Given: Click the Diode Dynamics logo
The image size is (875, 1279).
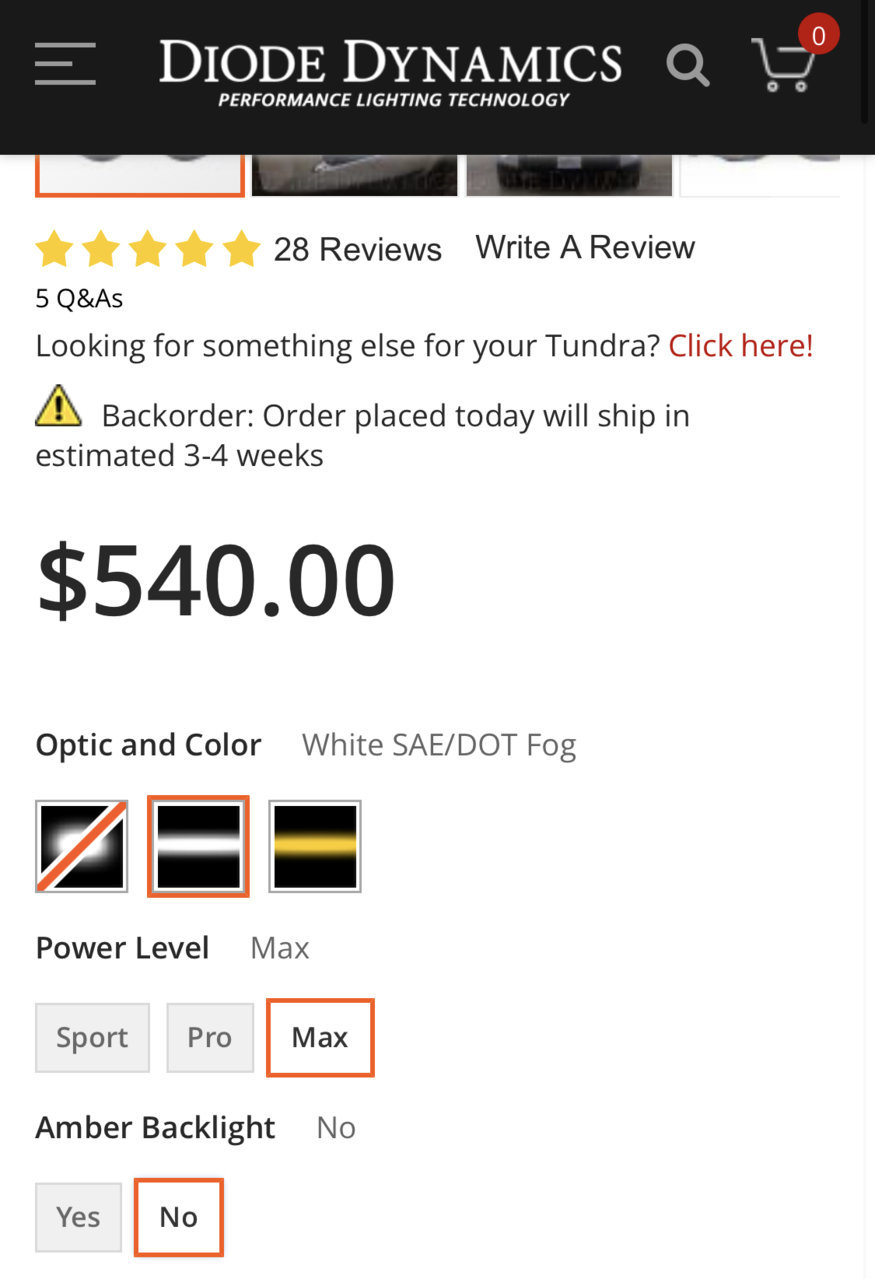Looking at the screenshot, I should (x=390, y=73).
